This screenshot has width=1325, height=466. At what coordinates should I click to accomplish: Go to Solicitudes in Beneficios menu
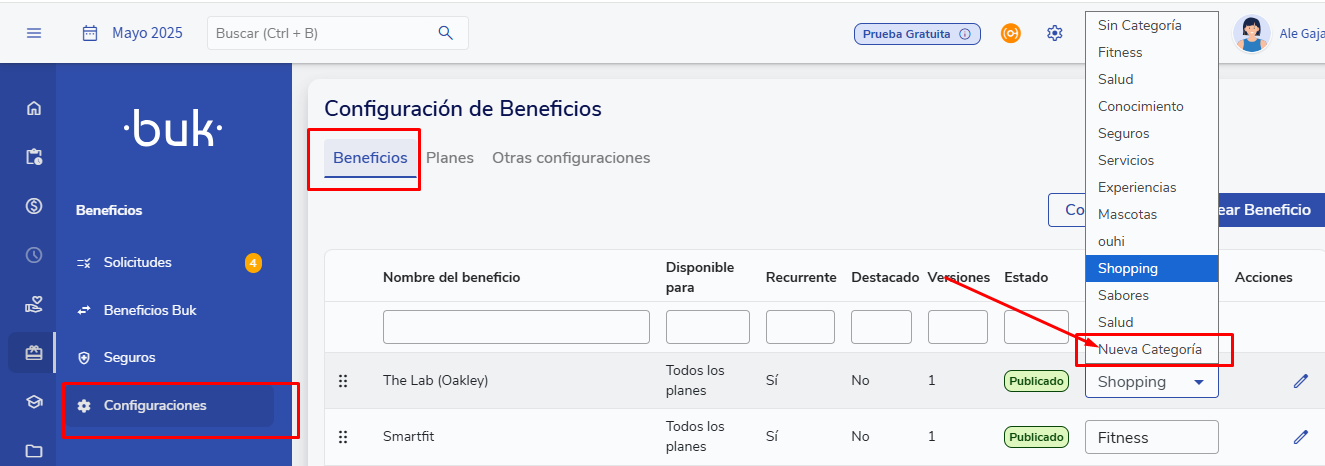[x=138, y=262]
